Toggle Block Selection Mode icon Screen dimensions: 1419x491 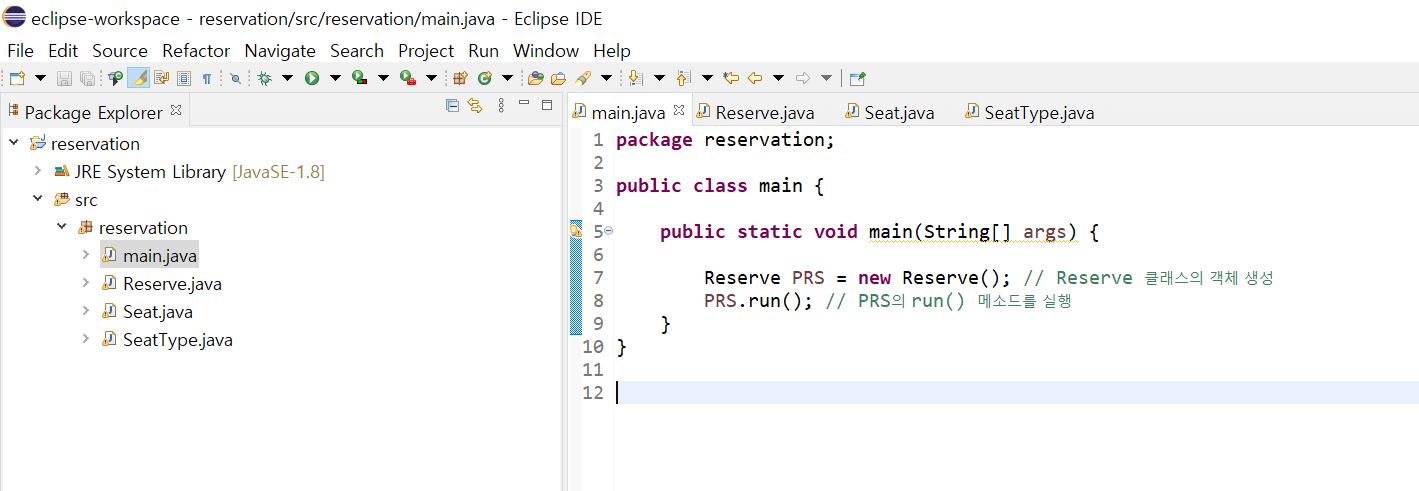pyautogui.click(x=184, y=78)
